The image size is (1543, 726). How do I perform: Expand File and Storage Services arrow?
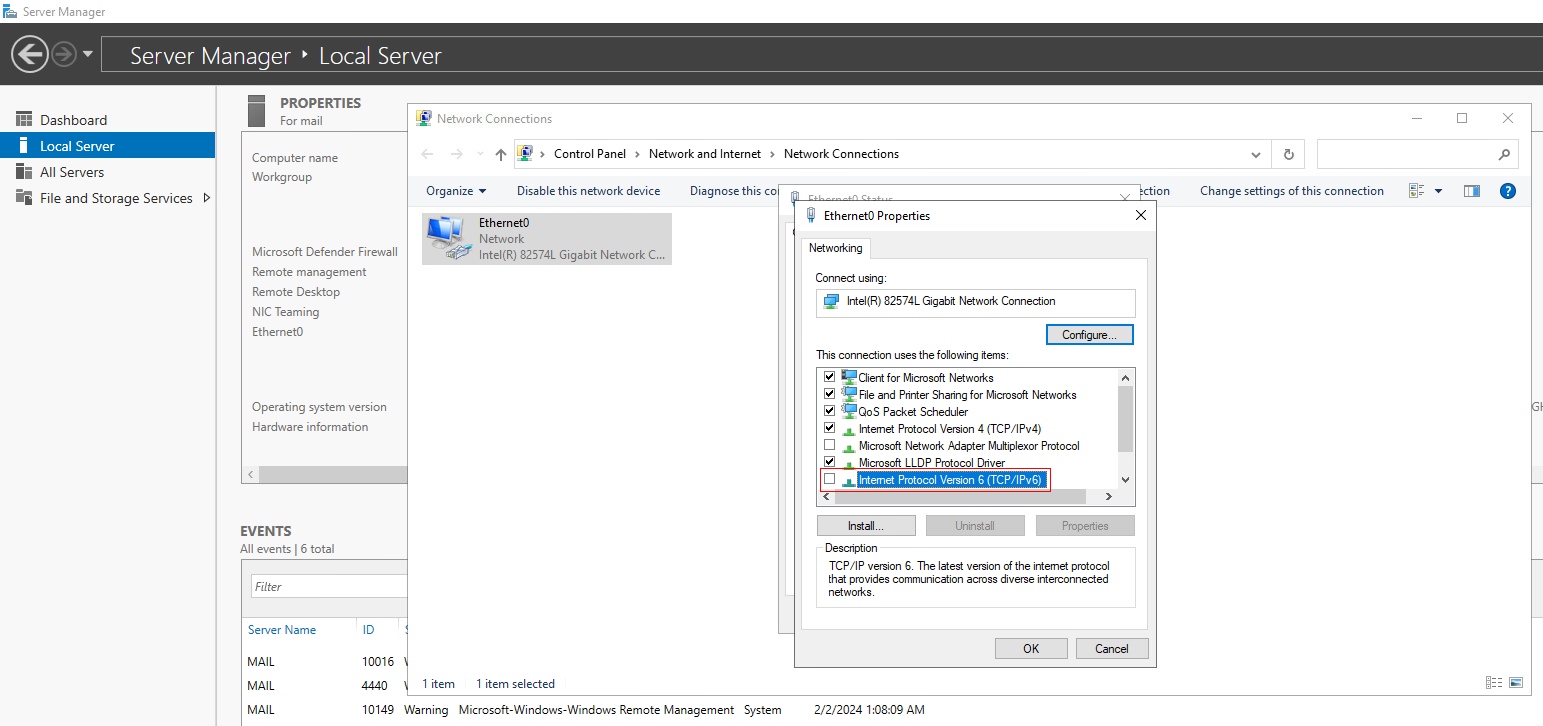207,198
